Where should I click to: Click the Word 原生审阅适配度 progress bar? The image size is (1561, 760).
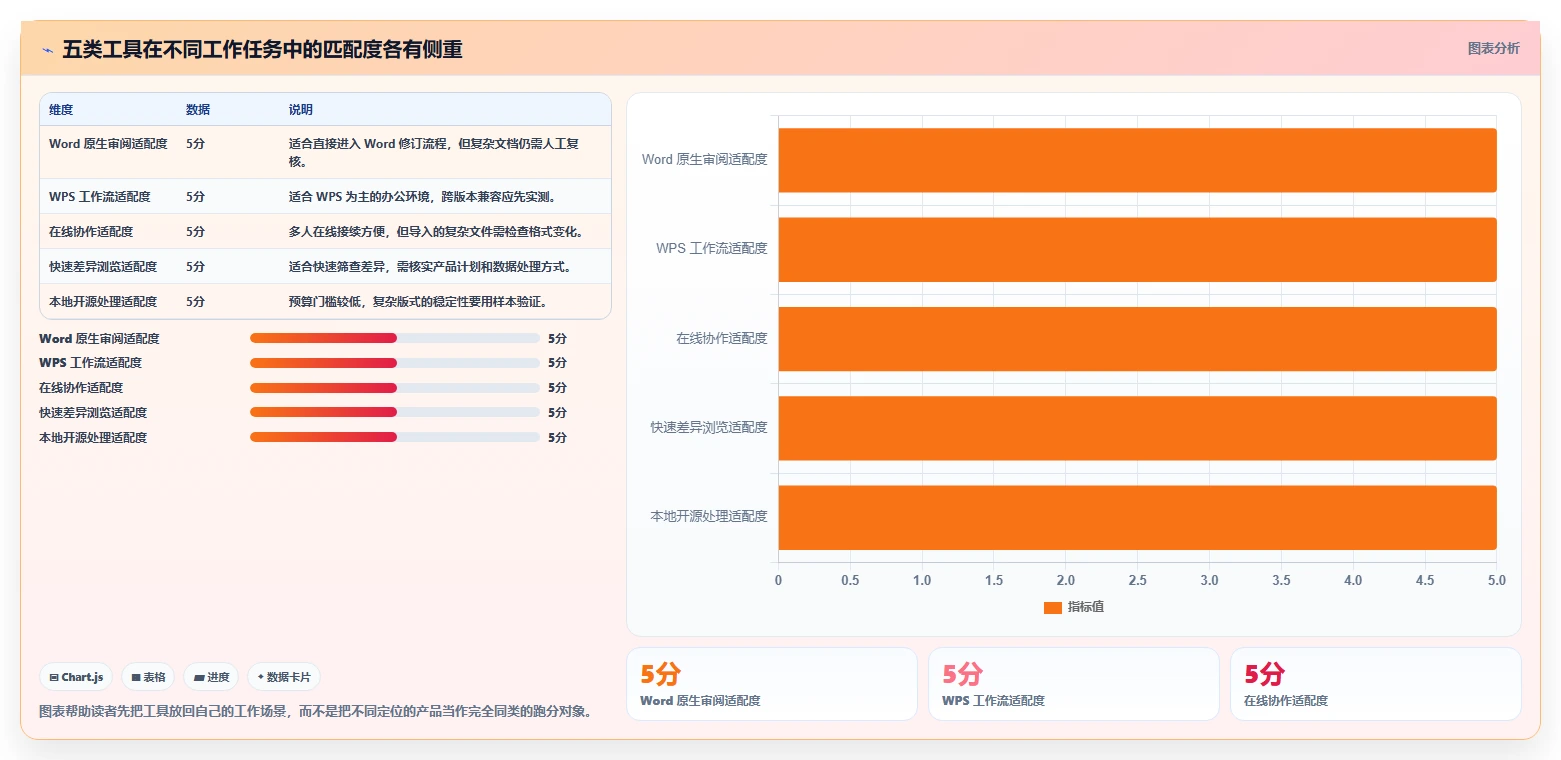tap(395, 338)
